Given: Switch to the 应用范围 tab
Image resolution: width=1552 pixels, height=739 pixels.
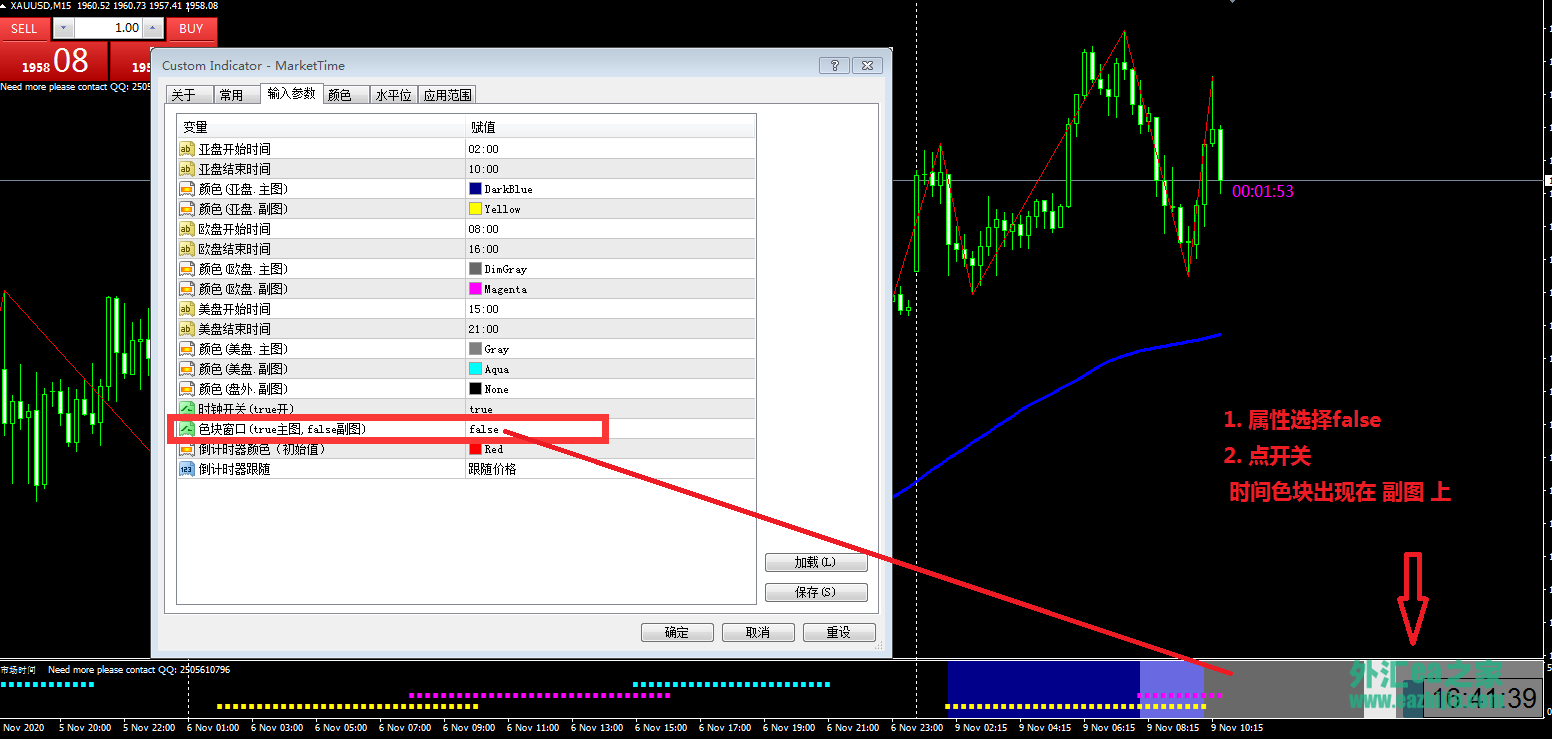Looking at the screenshot, I should (446, 95).
